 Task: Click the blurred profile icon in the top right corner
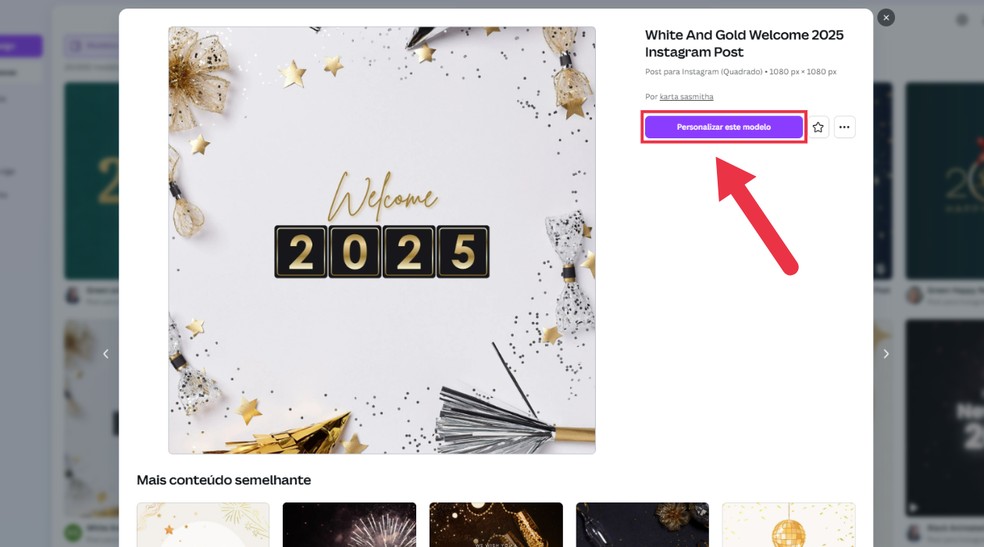[961, 19]
